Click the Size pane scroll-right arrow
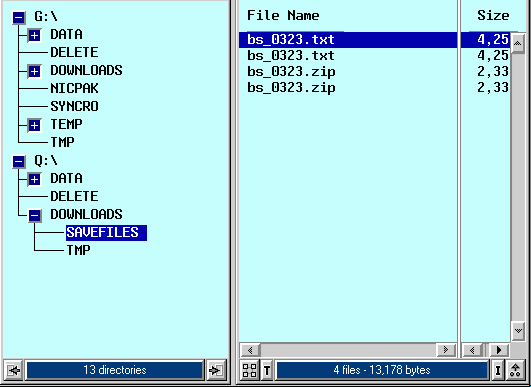 [499, 350]
